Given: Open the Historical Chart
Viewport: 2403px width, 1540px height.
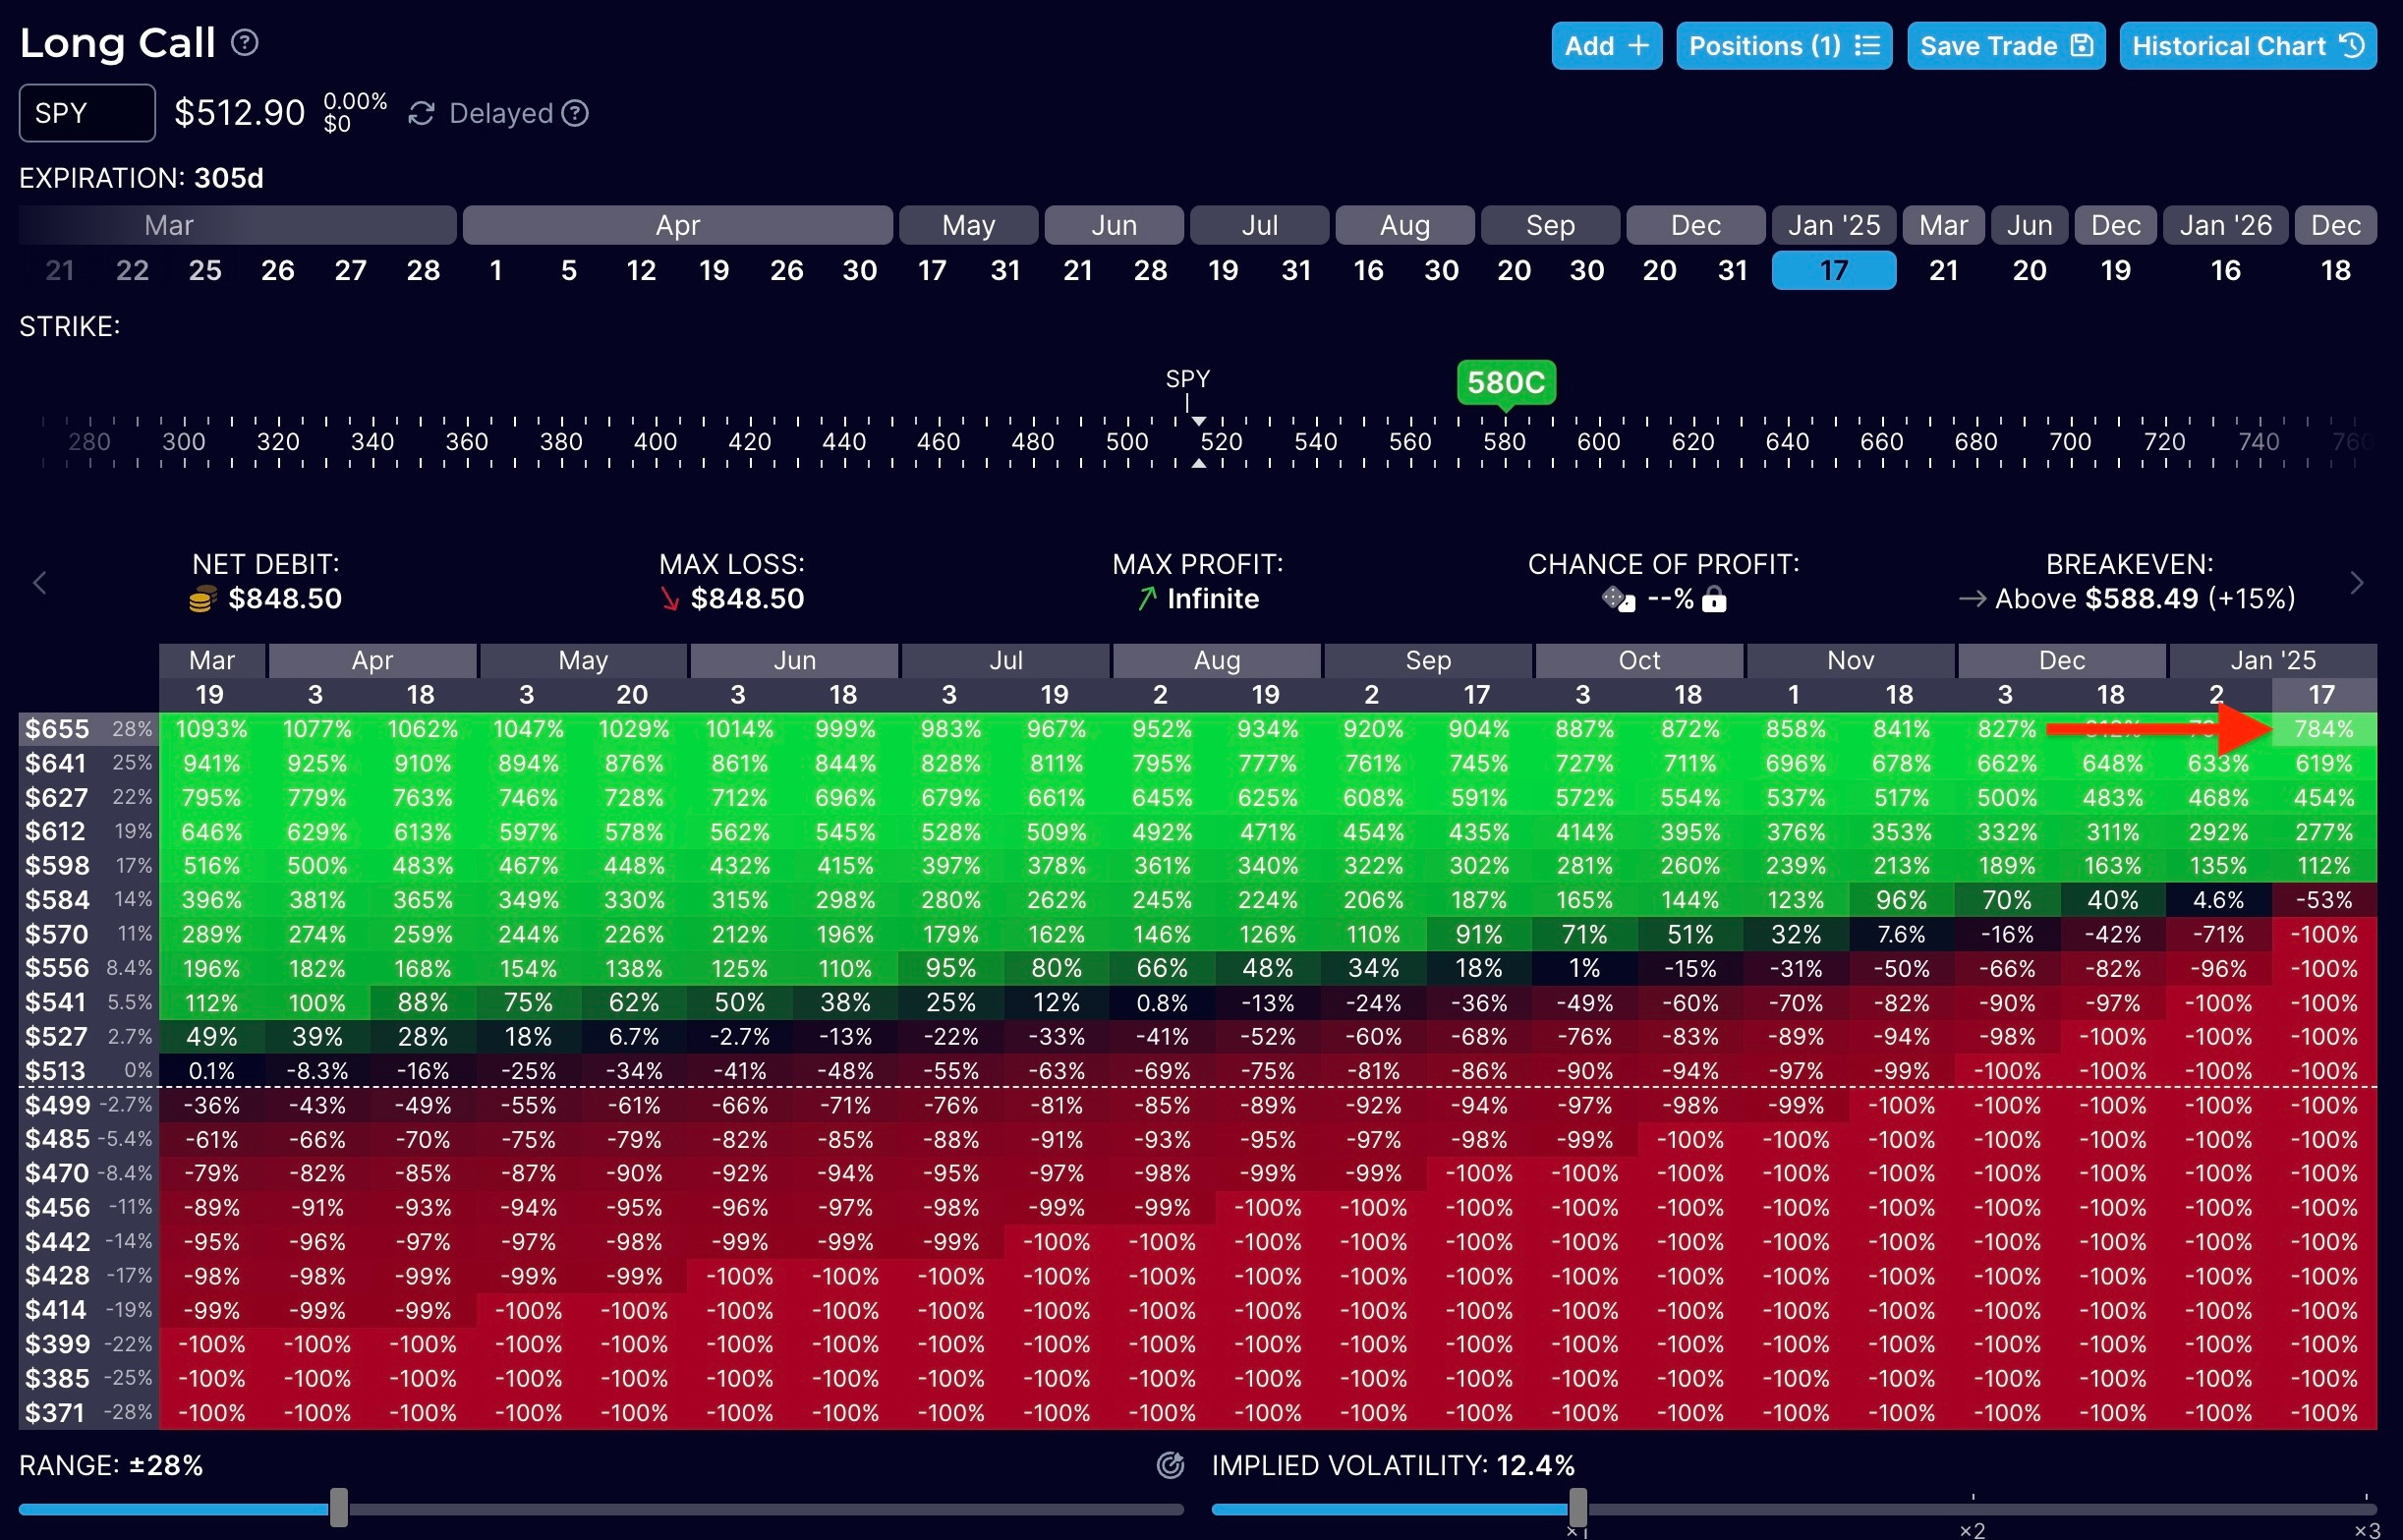Looking at the screenshot, I should click(2248, 46).
